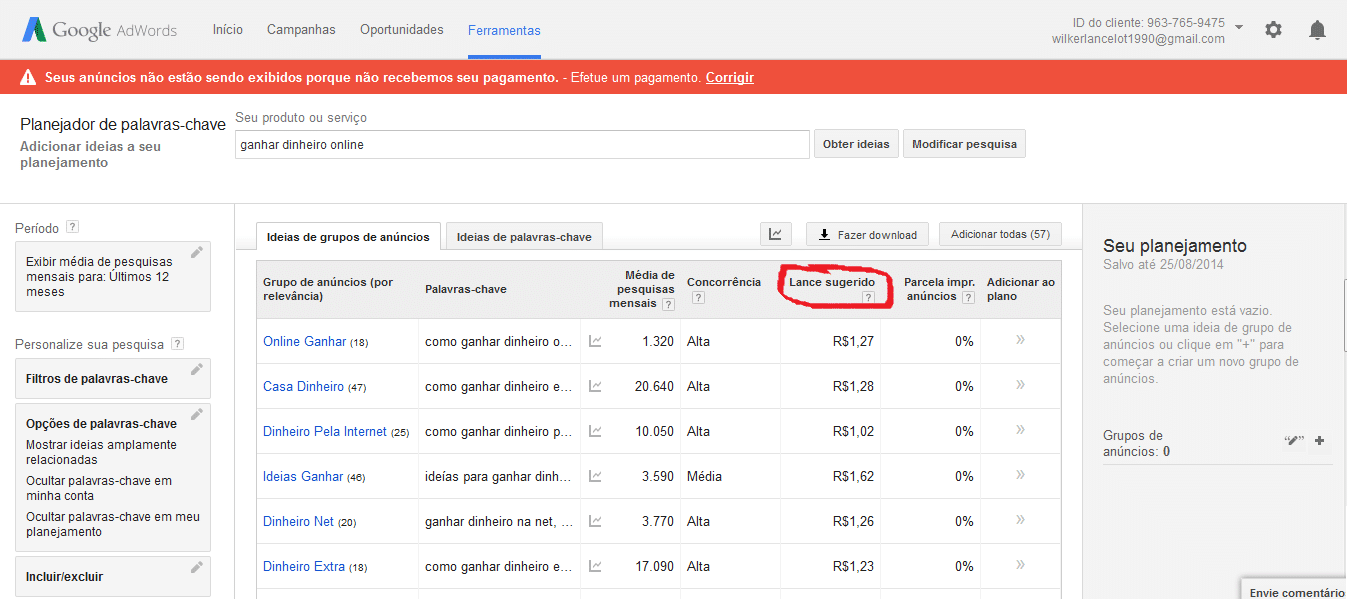Open the Casa Dinheiro ad group link
Viewport: 1360px width, 599px height.
(303, 386)
